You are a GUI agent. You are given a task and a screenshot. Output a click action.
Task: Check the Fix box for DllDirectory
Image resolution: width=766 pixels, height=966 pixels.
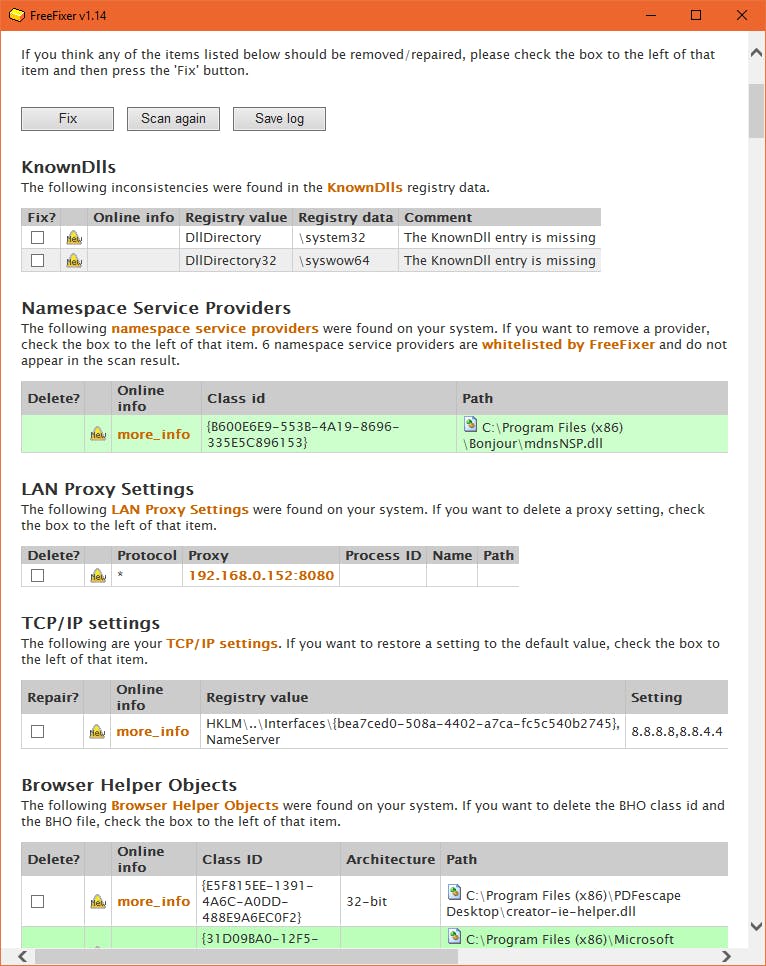click(38, 237)
